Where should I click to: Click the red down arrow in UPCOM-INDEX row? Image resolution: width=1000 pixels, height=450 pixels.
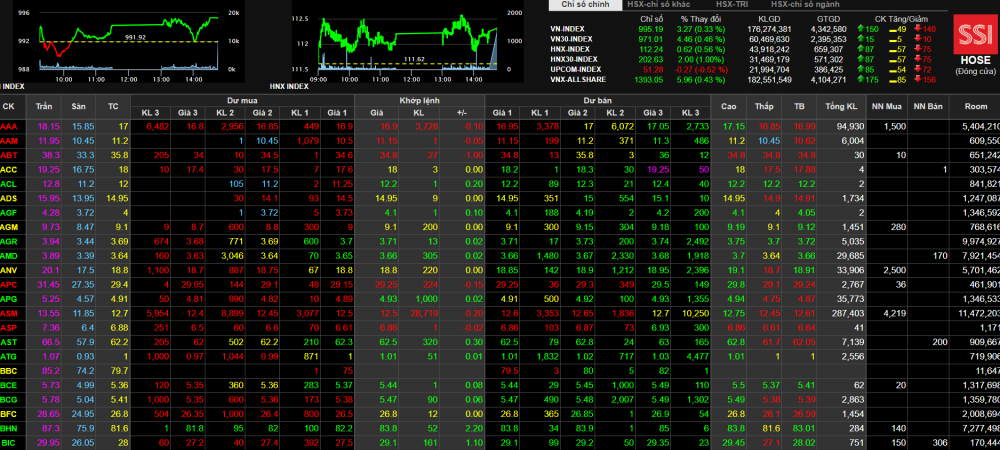click(x=917, y=68)
